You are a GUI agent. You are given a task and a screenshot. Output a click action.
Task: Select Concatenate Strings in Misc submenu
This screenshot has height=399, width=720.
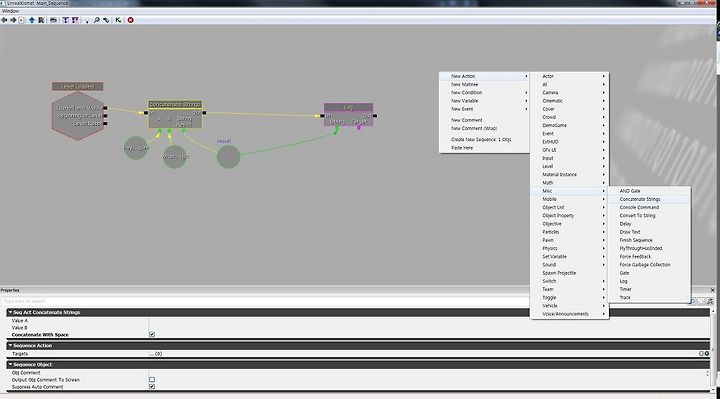649,199
